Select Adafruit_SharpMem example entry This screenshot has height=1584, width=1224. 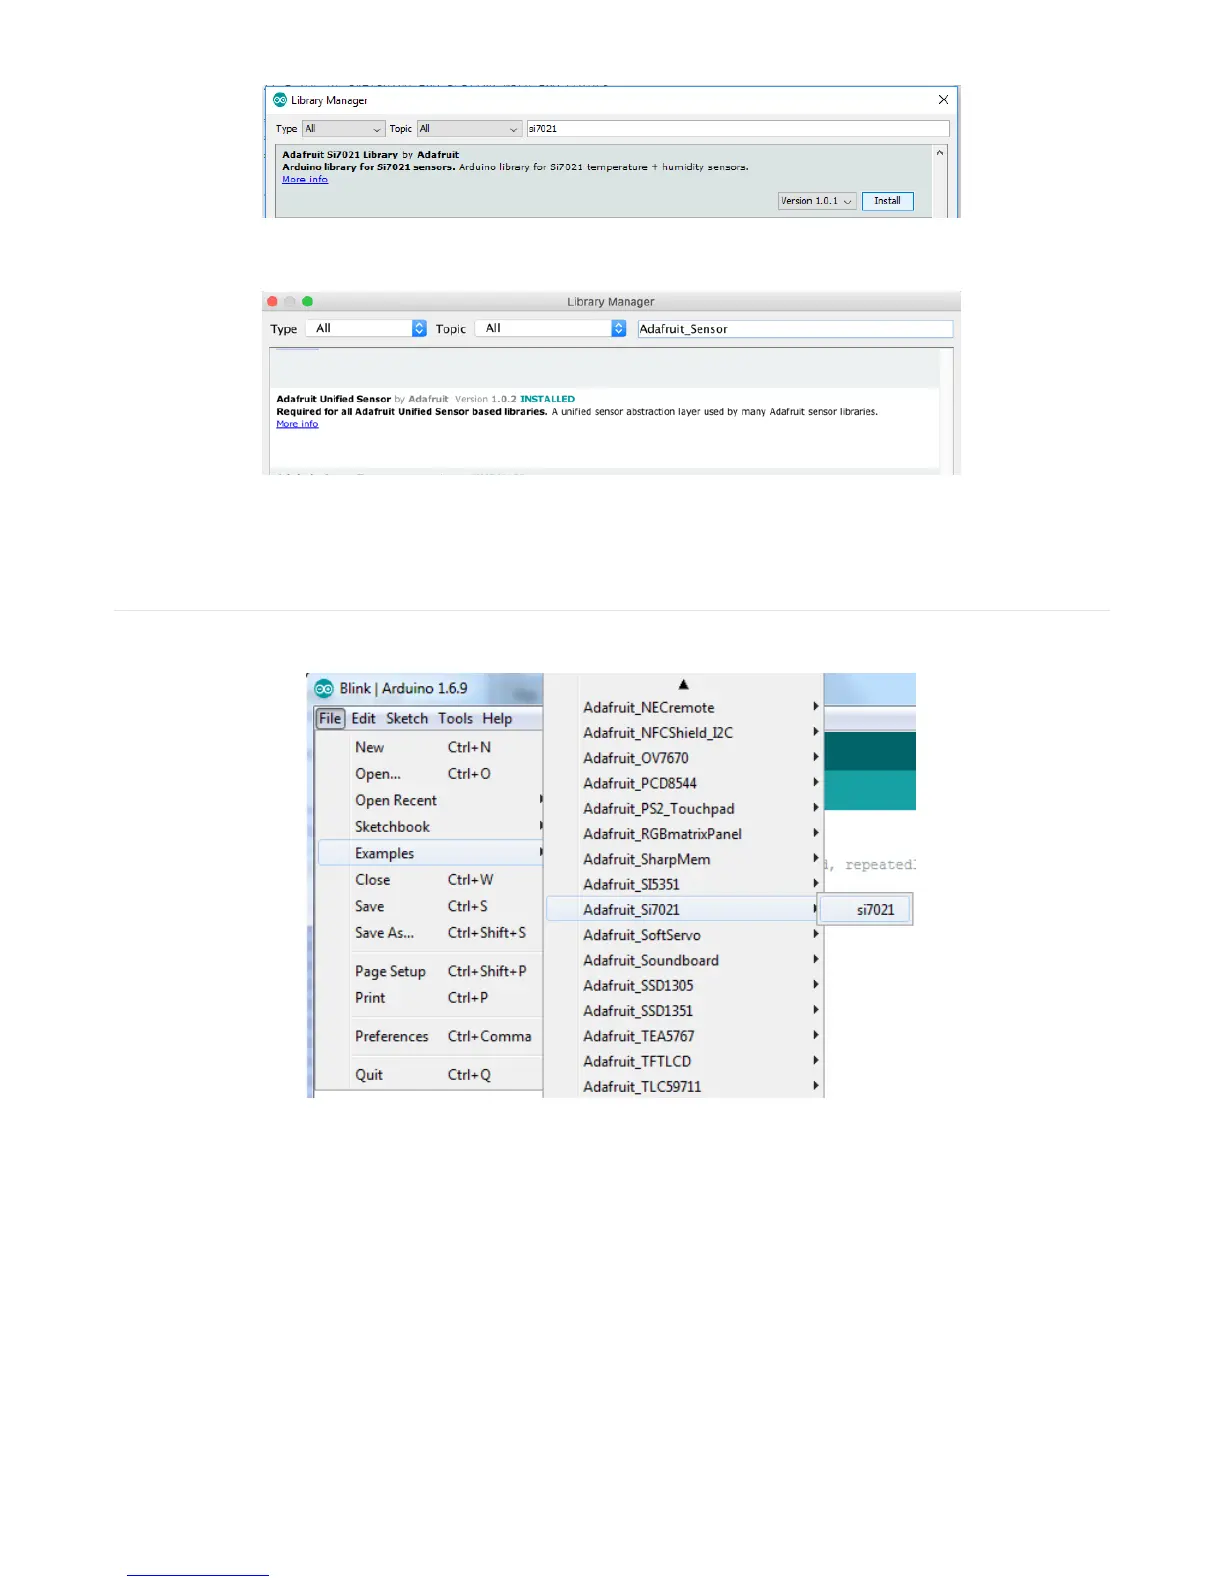coord(685,859)
